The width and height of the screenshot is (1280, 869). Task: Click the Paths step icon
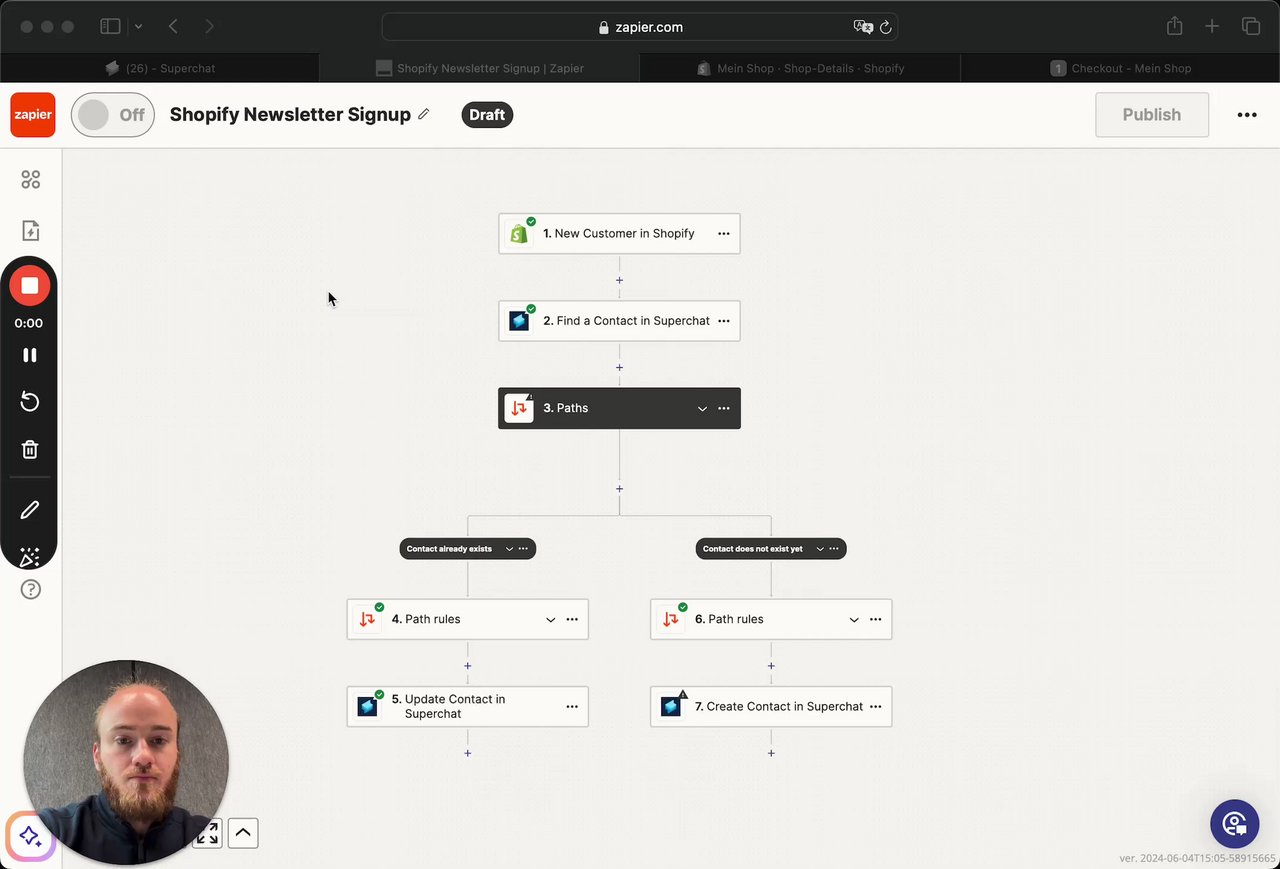click(x=519, y=408)
